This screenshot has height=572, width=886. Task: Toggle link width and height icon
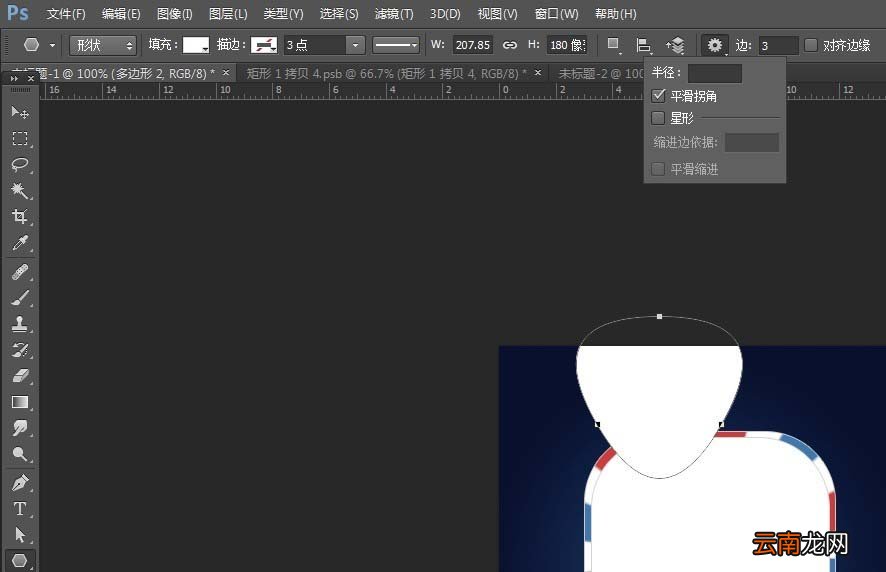(510, 45)
